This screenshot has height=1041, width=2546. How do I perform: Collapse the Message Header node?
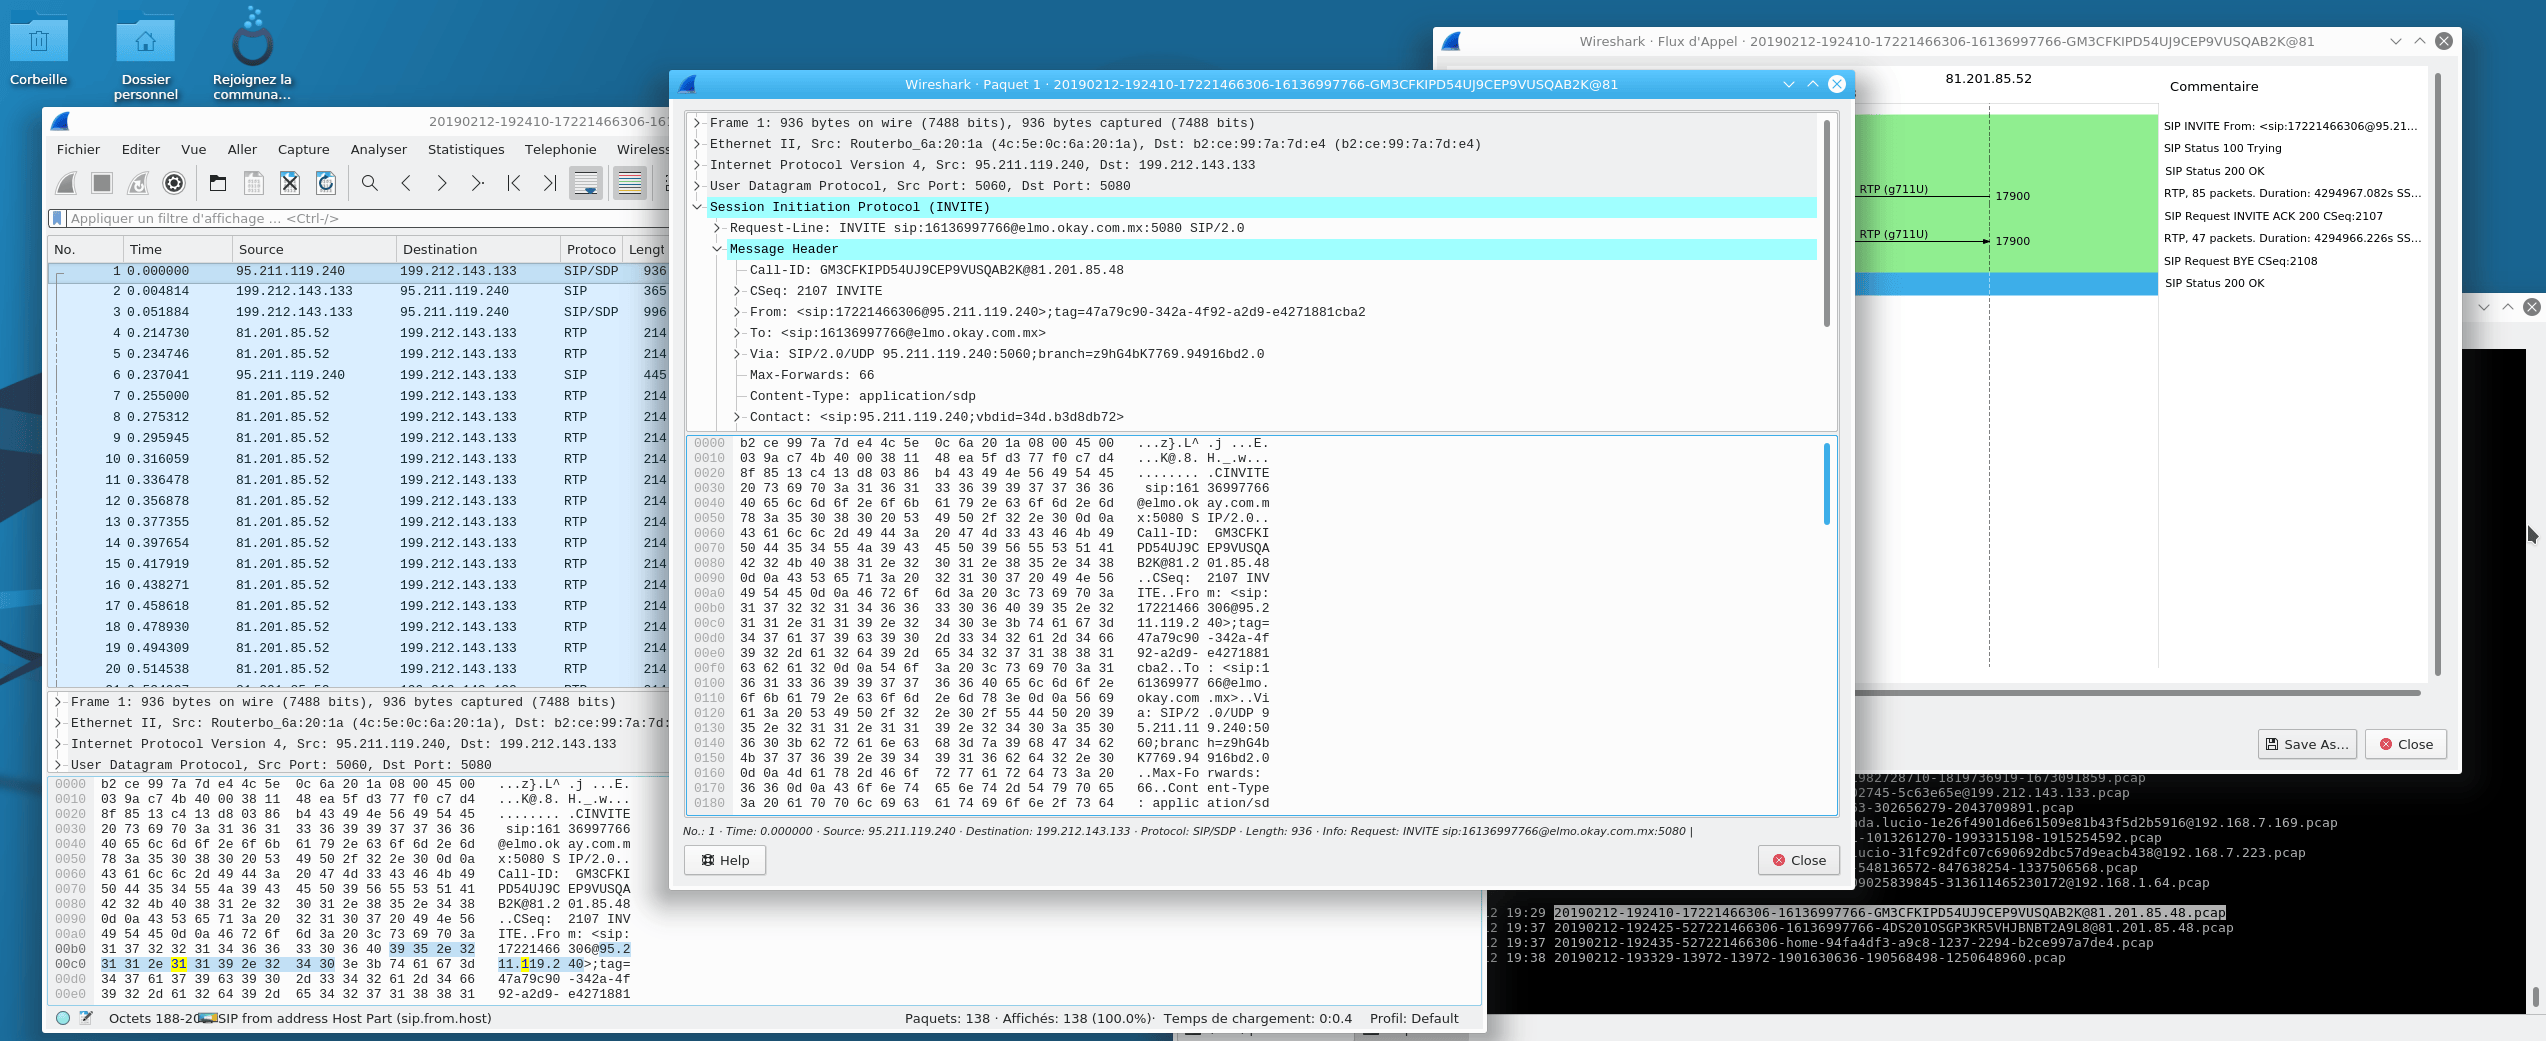tap(717, 249)
